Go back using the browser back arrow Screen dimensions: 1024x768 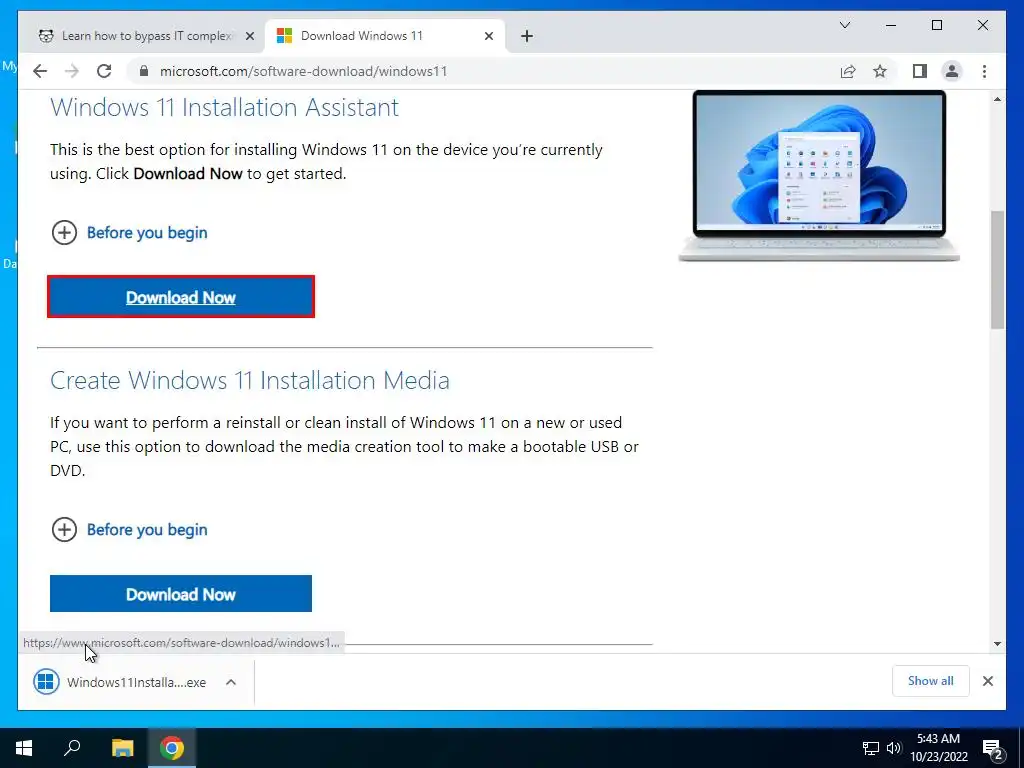pos(40,71)
